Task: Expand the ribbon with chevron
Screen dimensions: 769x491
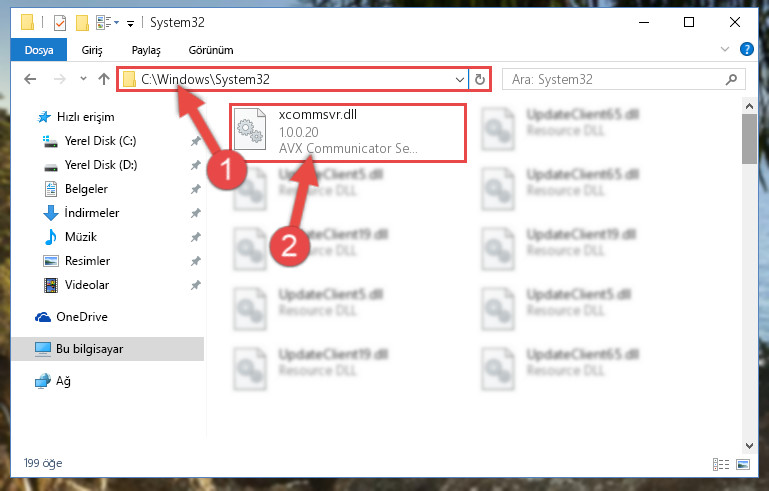Action: (x=724, y=49)
